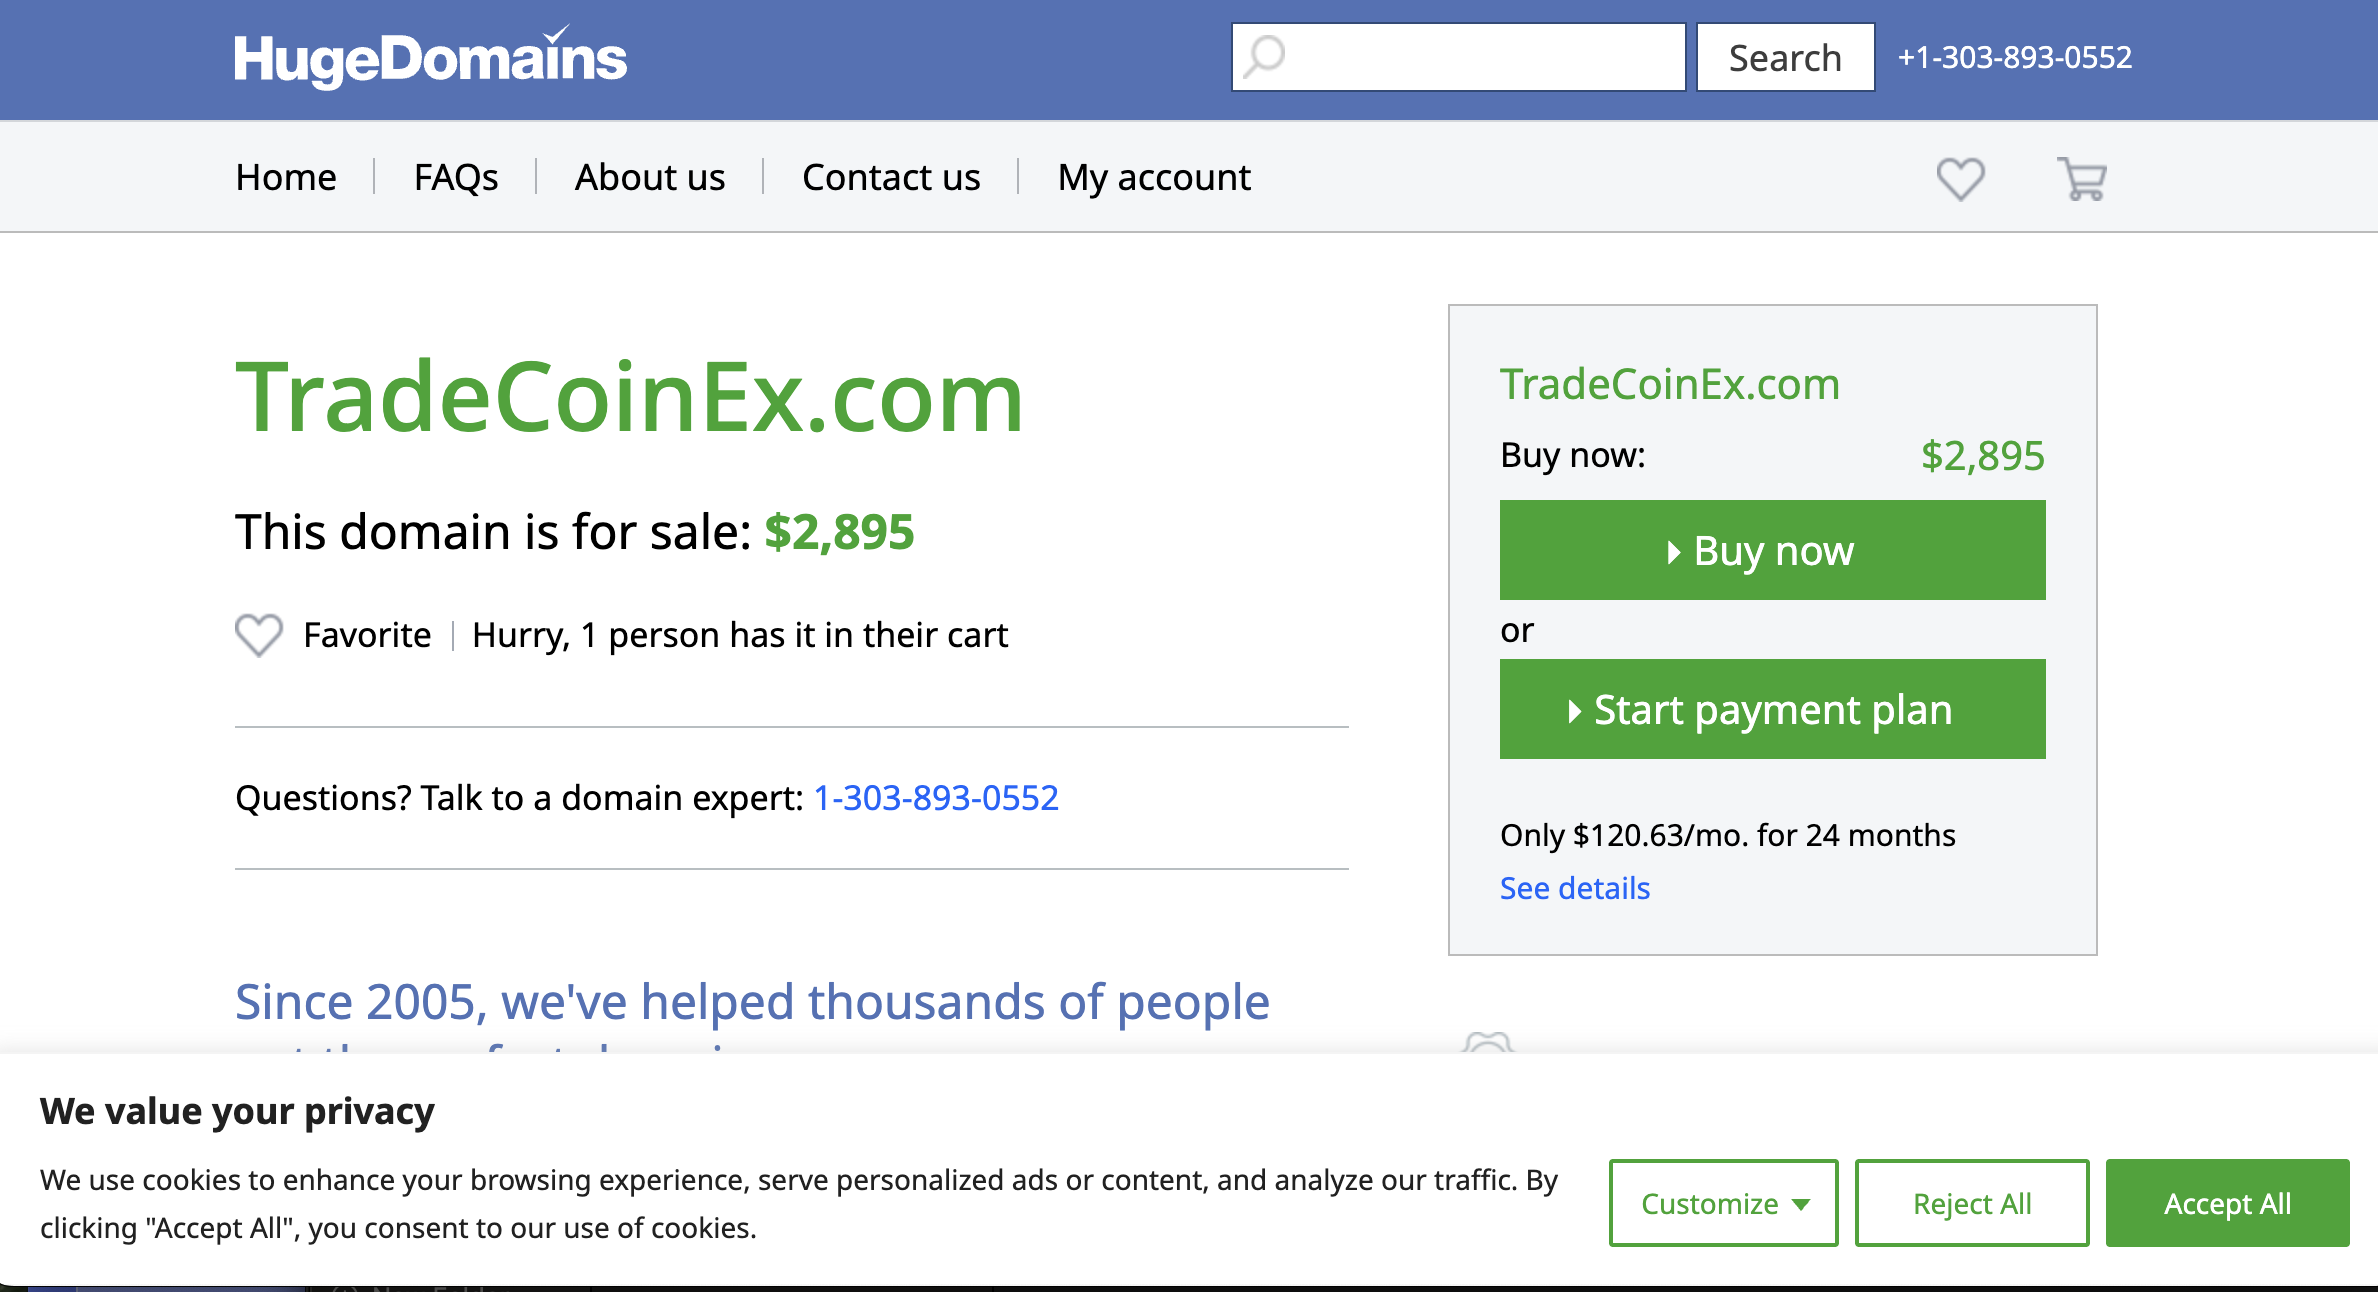
Task: Reject All cookies
Action: [x=1972, y=1203]
